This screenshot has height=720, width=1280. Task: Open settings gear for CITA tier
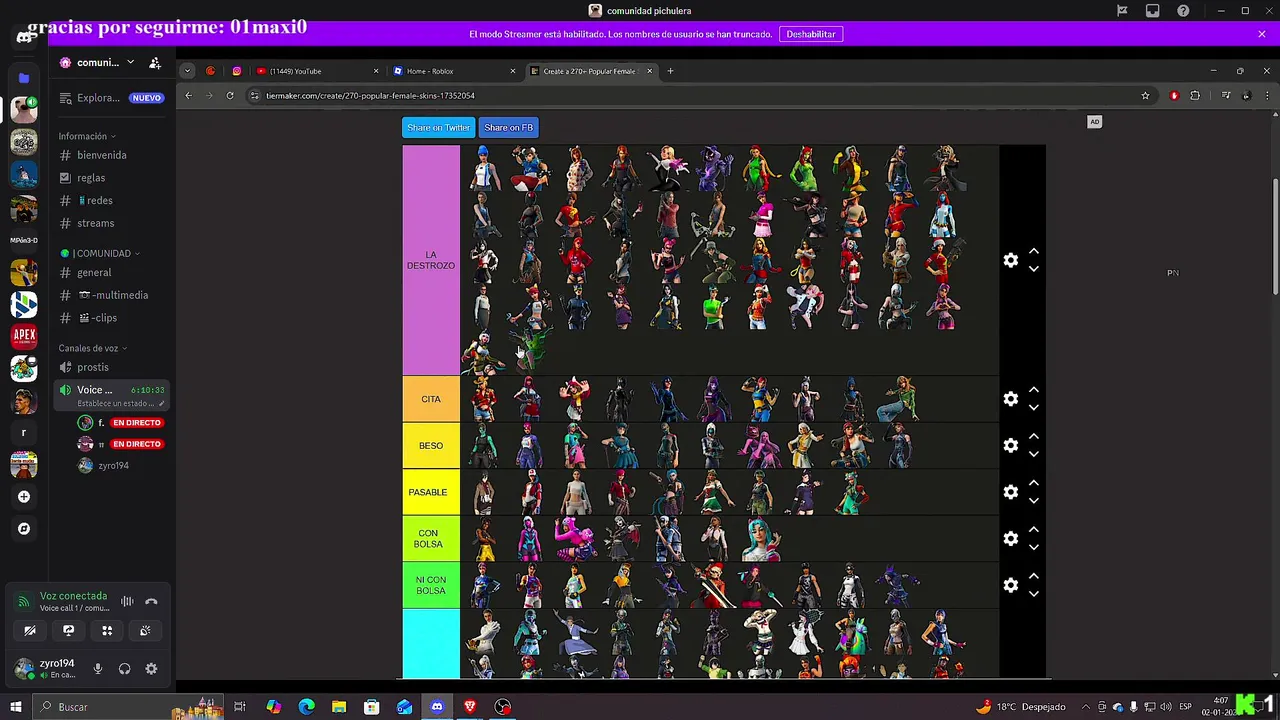coord(1011,399)
